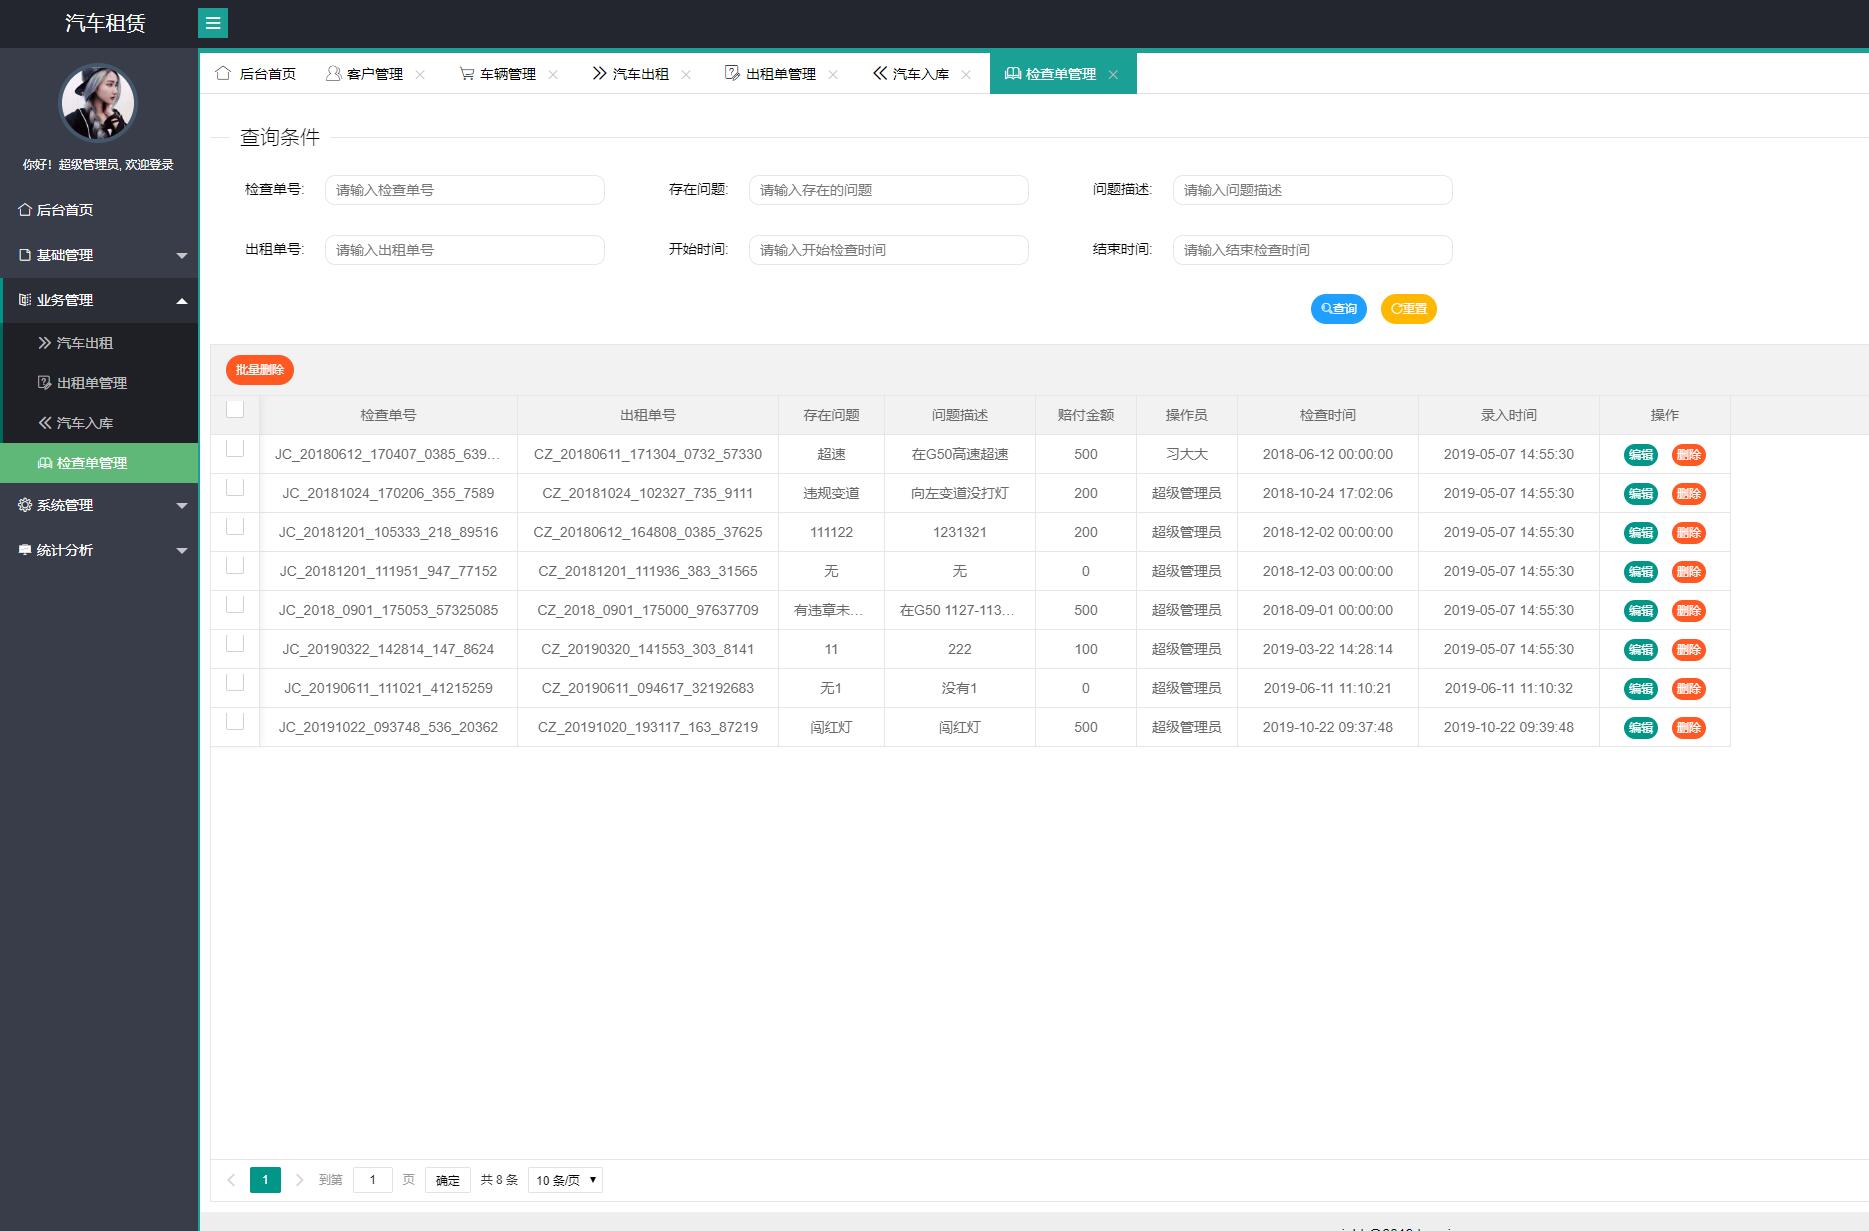Image resolution: width=1869 pixels, height=1231 pixels.
Task: Click the blue 查询 search button
Action: tap(1338, 309)
